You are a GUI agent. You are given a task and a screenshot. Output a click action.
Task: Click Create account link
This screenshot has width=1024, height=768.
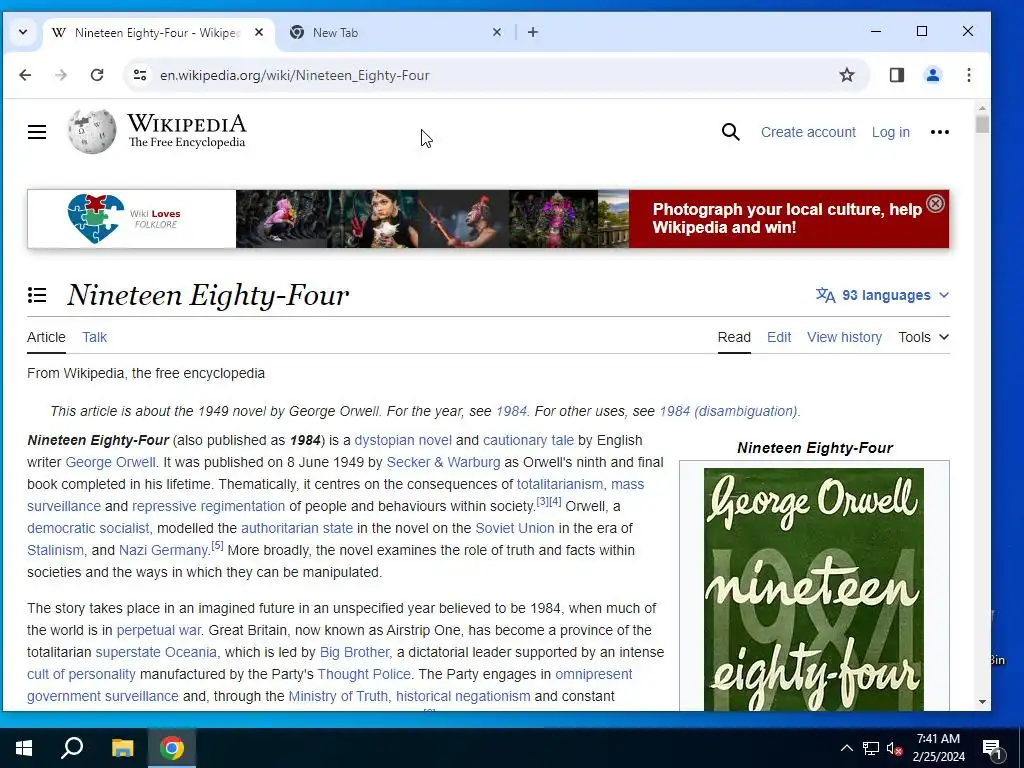point(808,132)
